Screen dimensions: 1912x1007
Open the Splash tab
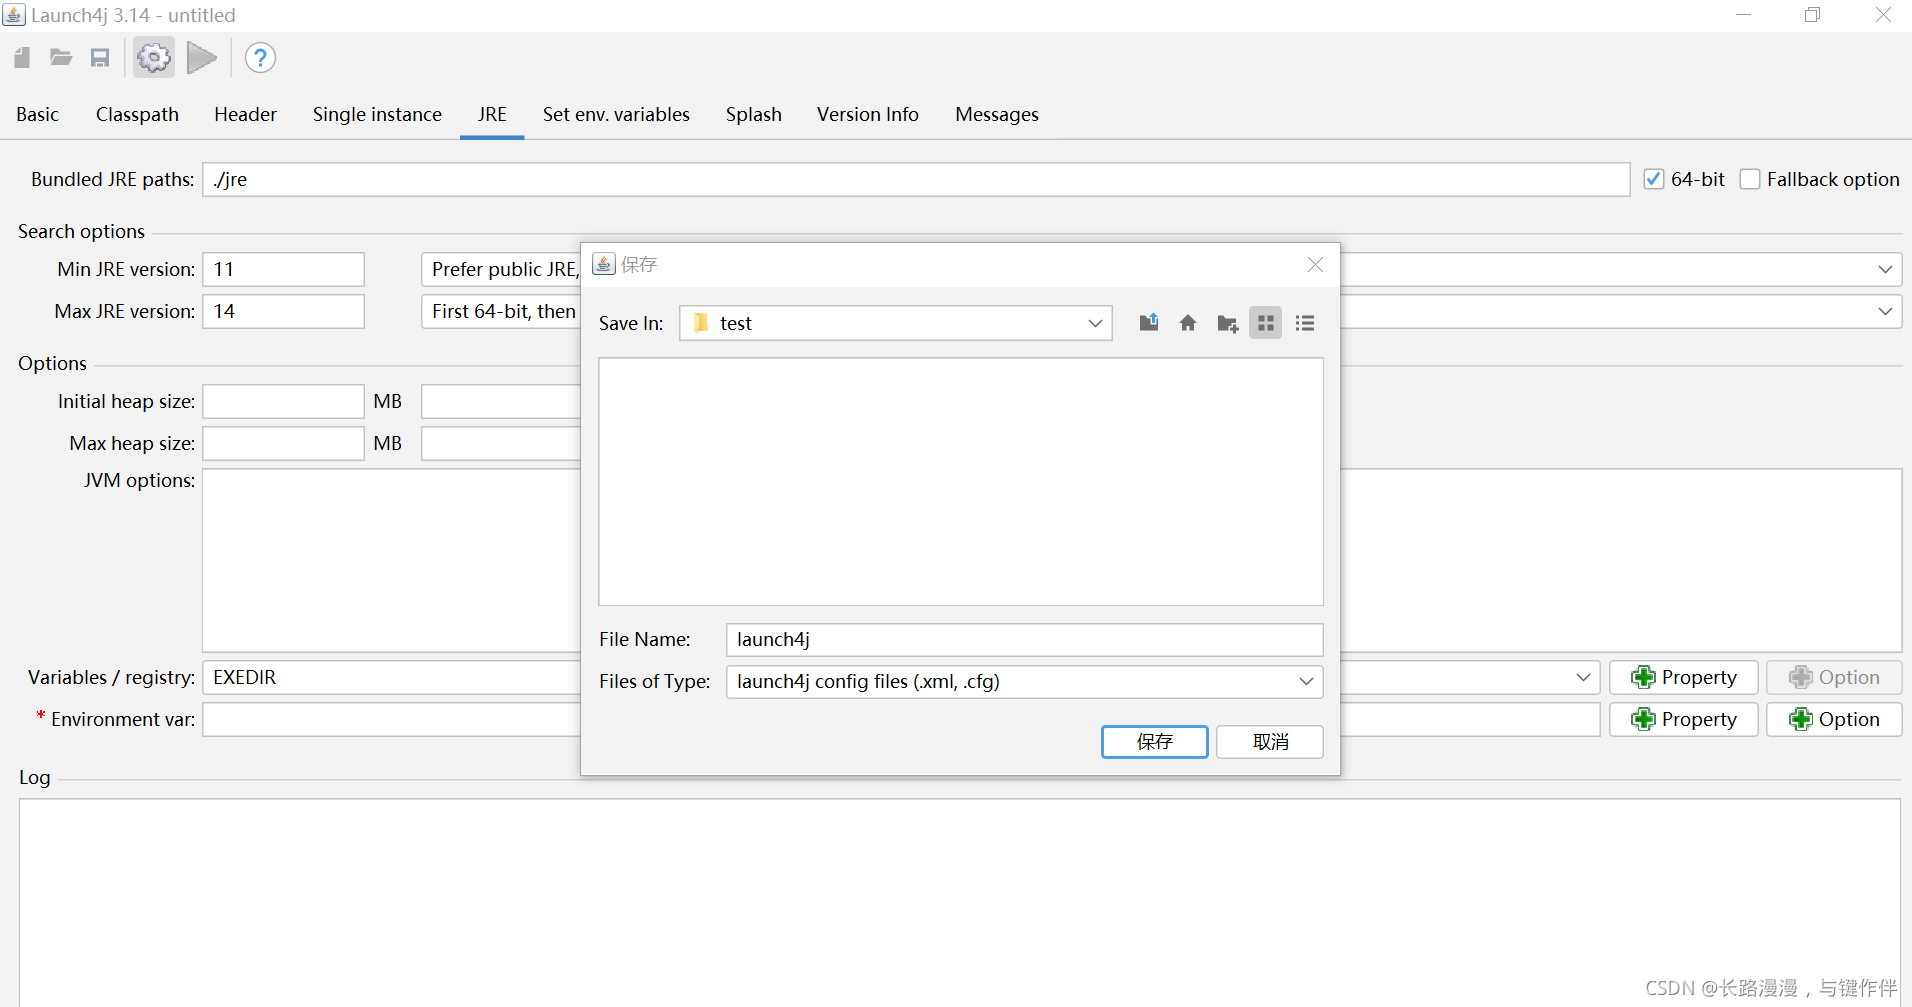(x=754, y=114)
